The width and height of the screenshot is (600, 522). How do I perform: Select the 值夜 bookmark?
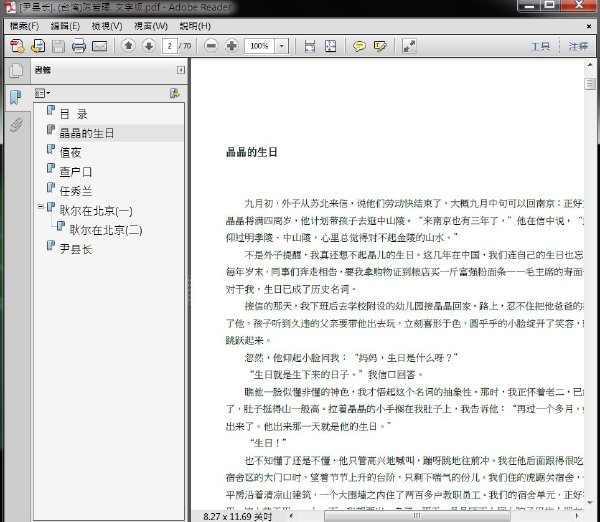70,153
